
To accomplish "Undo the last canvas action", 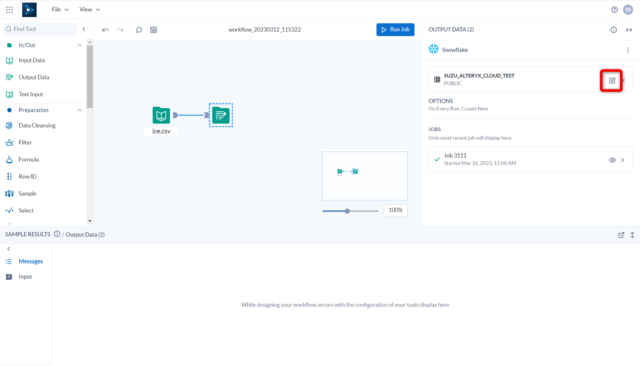I will pyautogui.click(x=105, y=30).
